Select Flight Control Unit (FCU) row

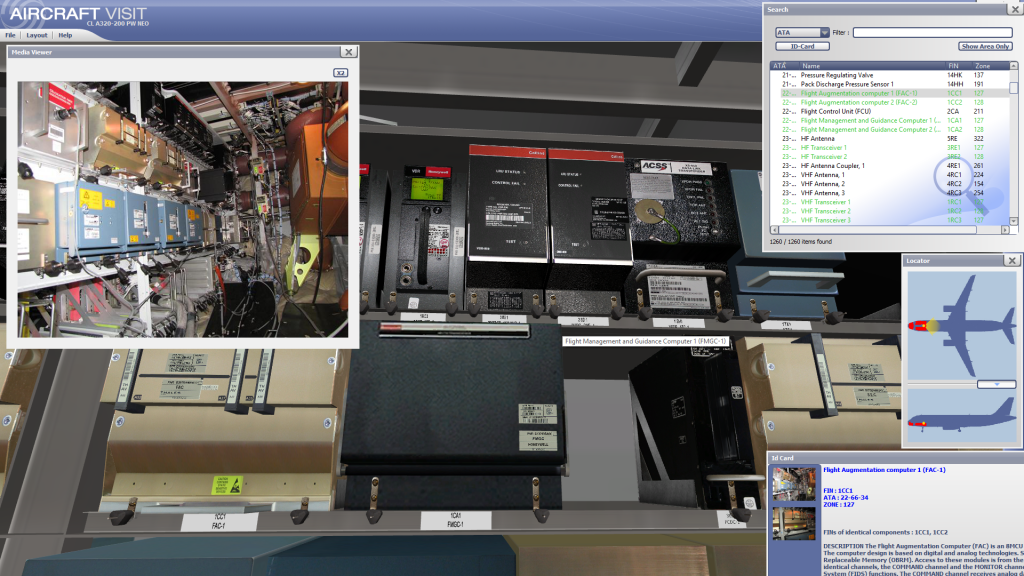coord(891,112)
